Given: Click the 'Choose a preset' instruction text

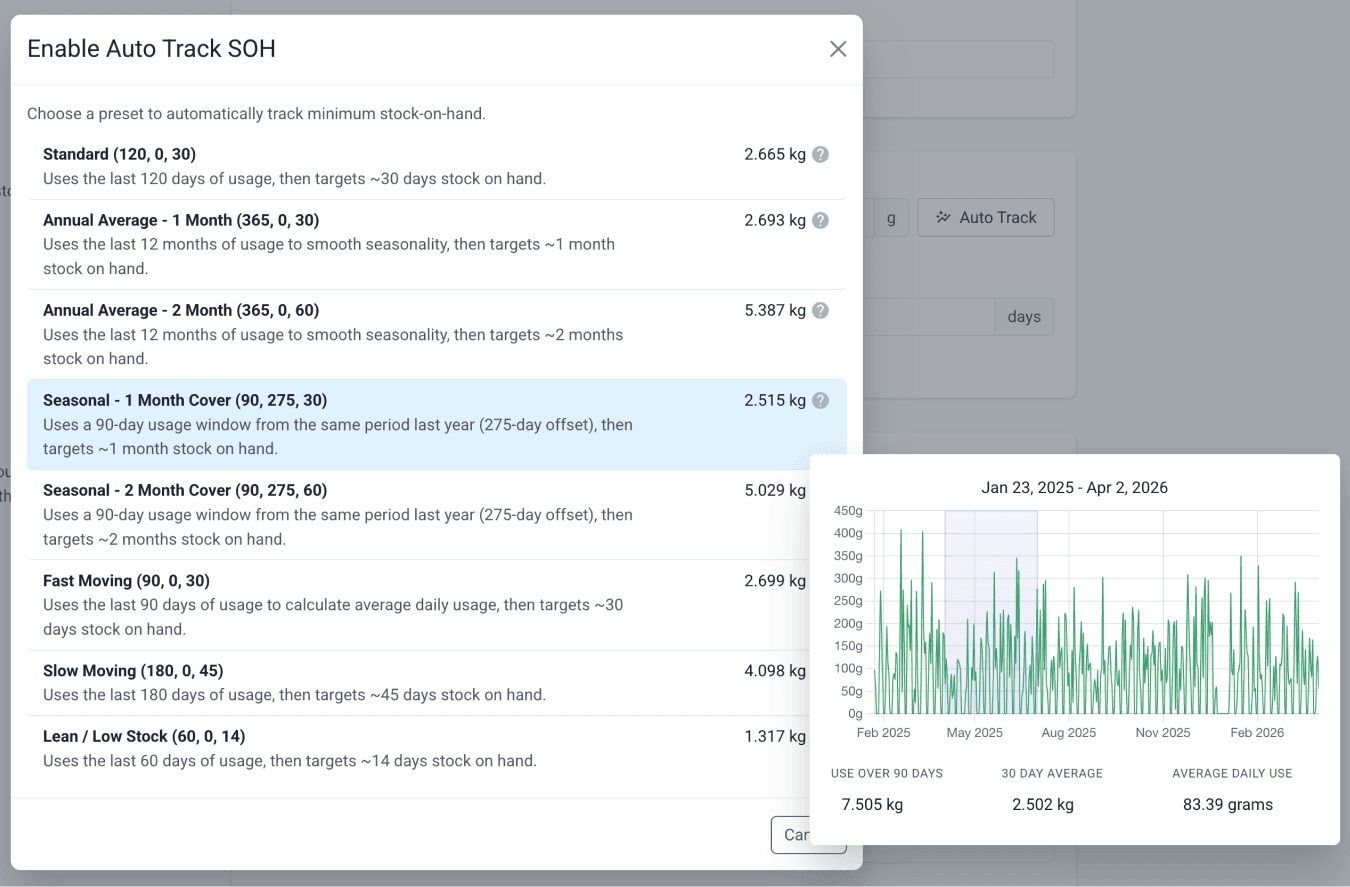Looking at the screenshot, I should (x=256, y=113).
